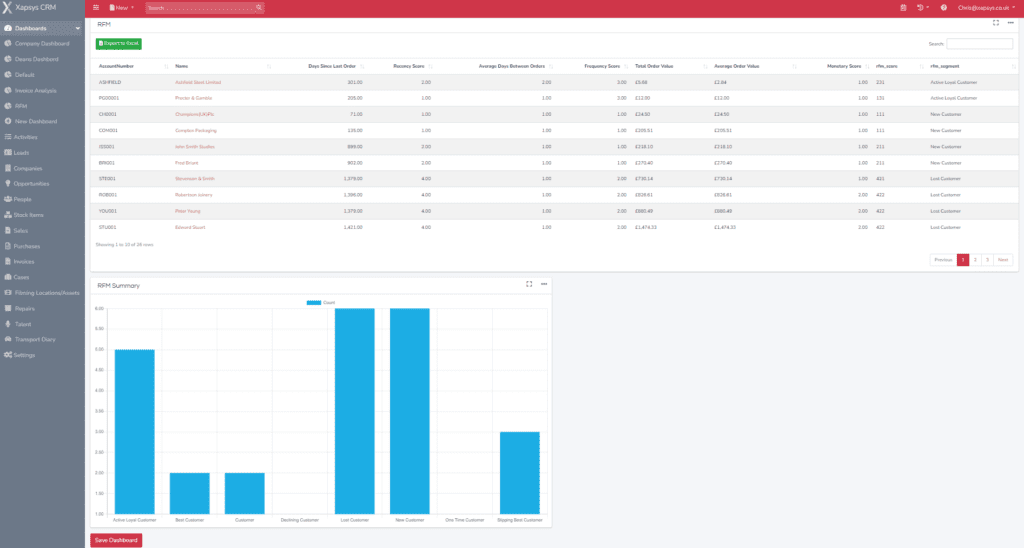The height and width of the screenshot is (548, 1024).
Task: Focus the top bar Search field
Action: click(x=200, y=8)
